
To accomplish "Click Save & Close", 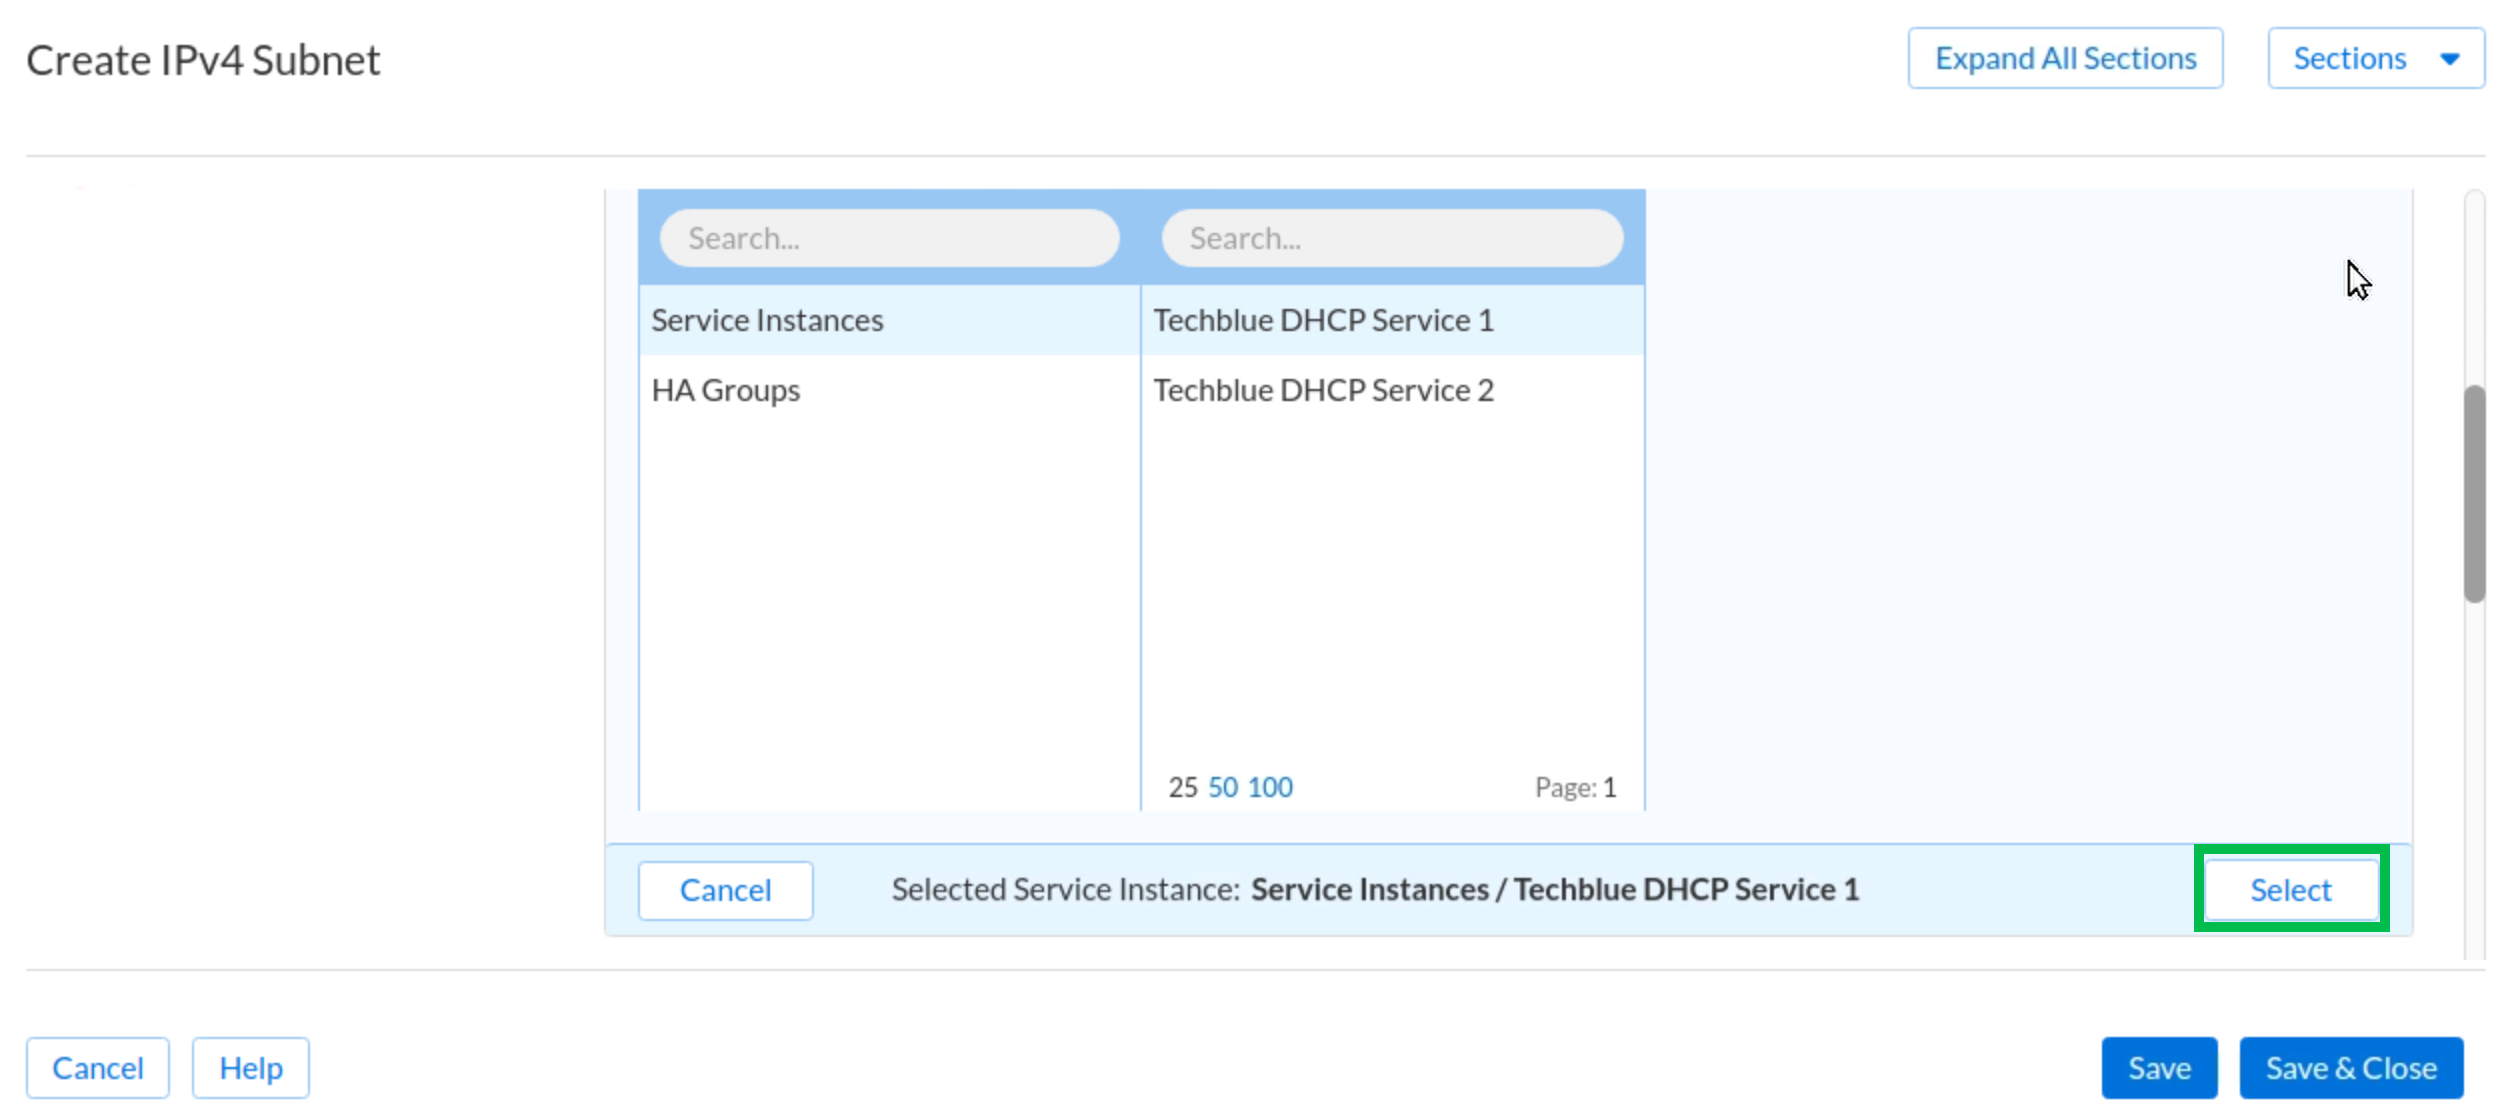I will [2350, 1068].
